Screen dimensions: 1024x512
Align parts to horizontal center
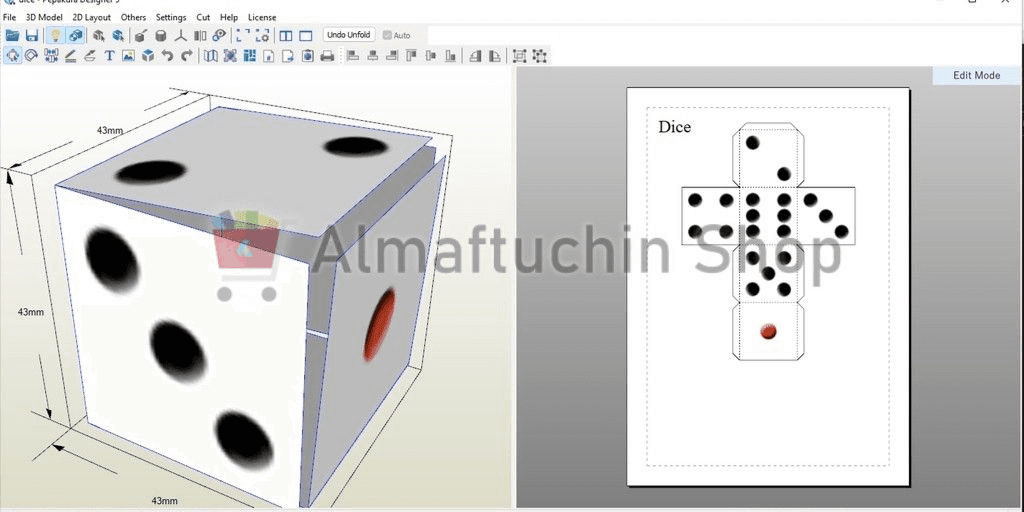pos(372,56)
